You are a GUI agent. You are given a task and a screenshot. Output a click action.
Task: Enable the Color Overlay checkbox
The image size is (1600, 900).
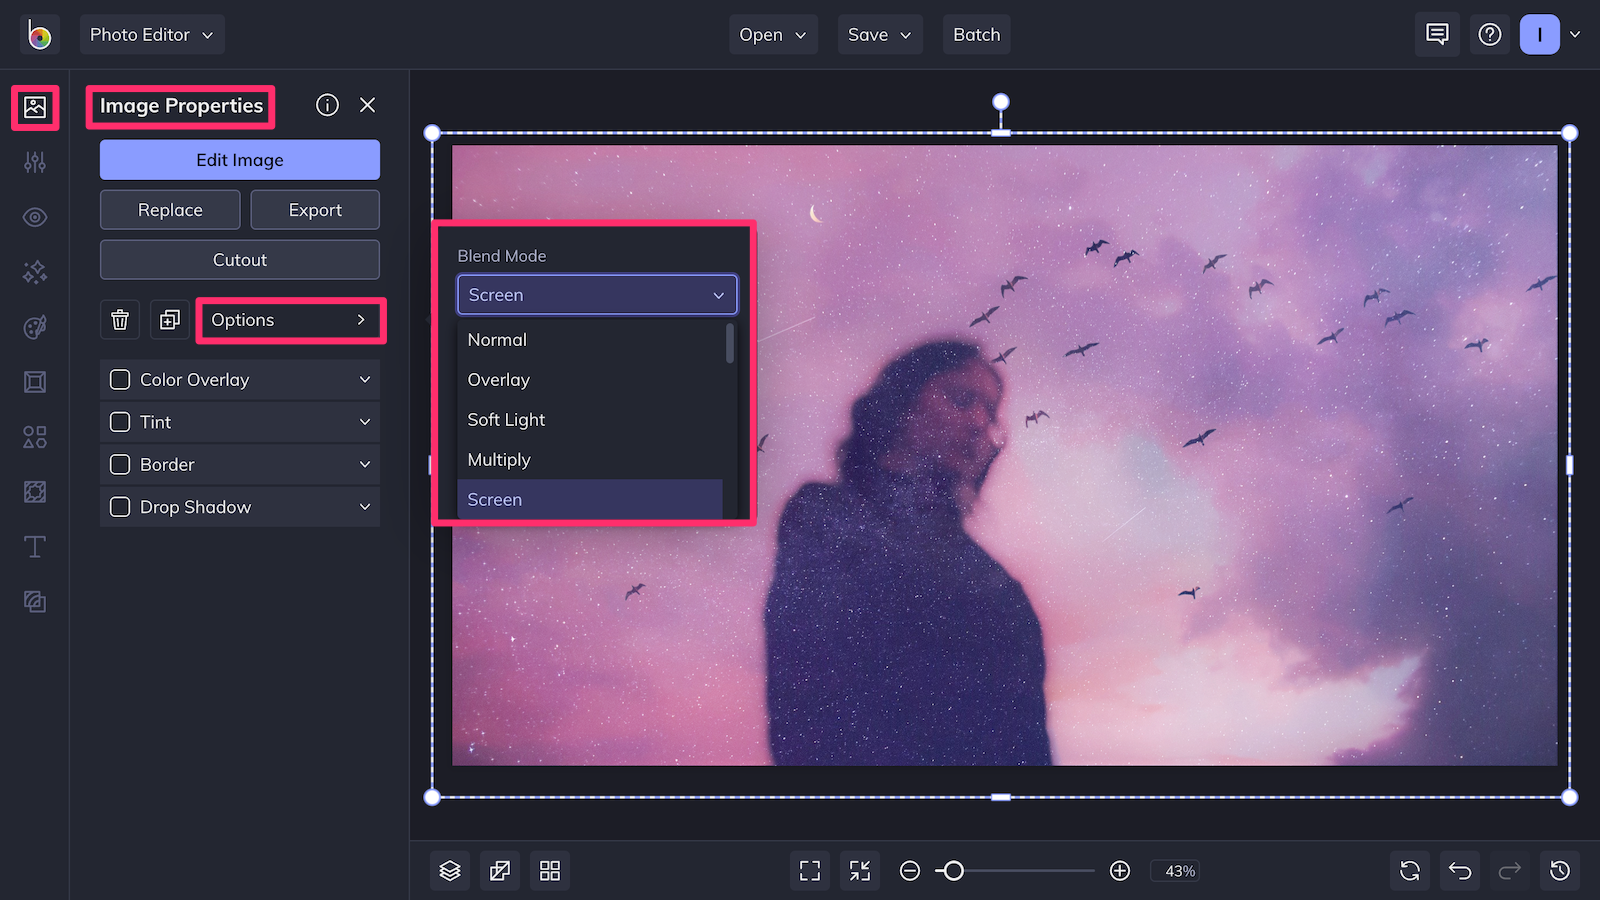tap(120, 379)
